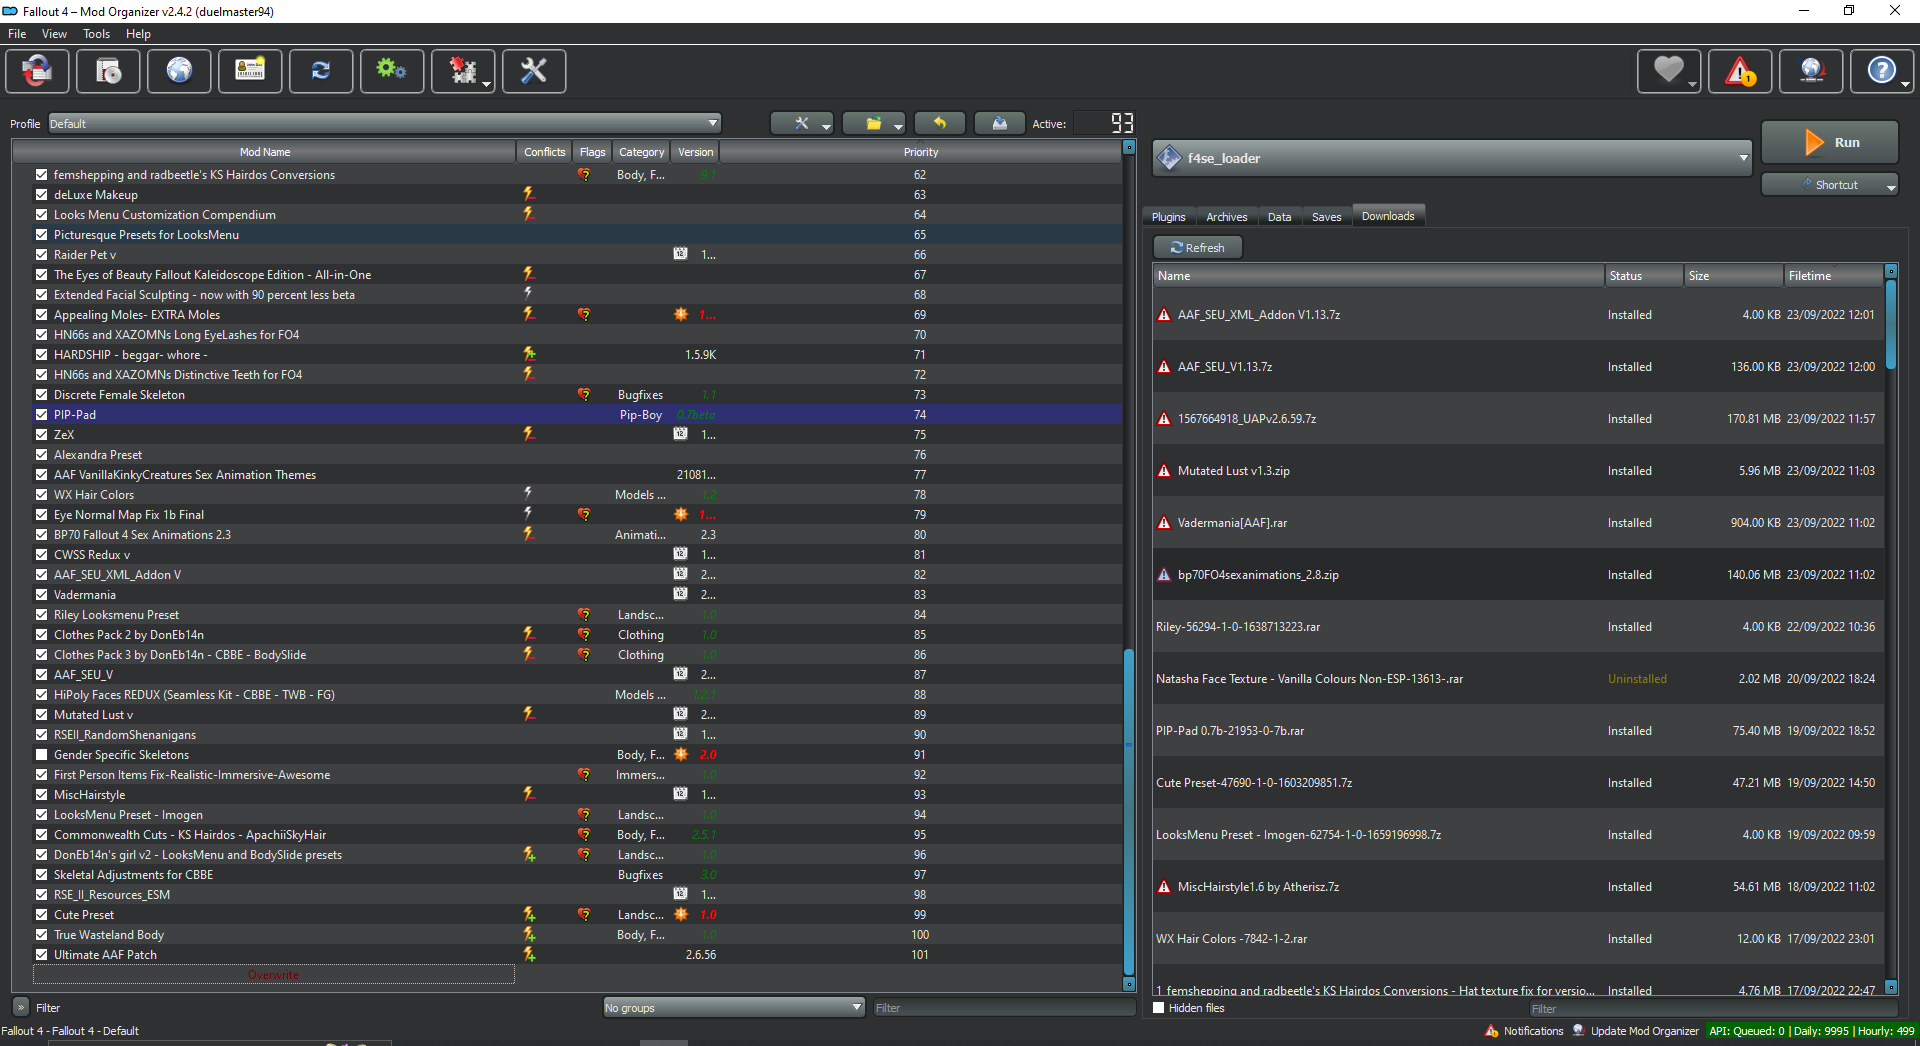Switch to the Saves tab
The width and height of the screenshot is (1920, 1046).
click(1326, 217)
